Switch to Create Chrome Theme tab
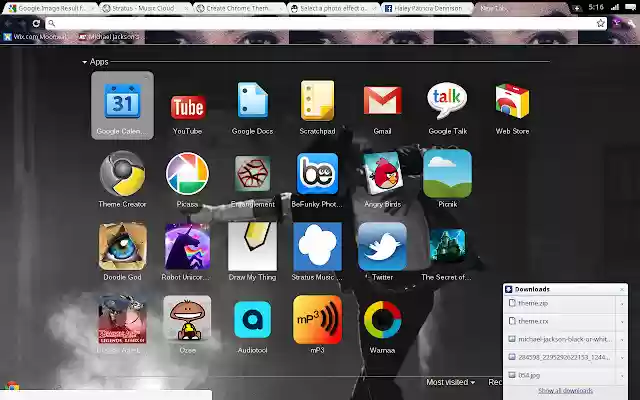This screenshot has width=640, height=400. tap(239, 8)
